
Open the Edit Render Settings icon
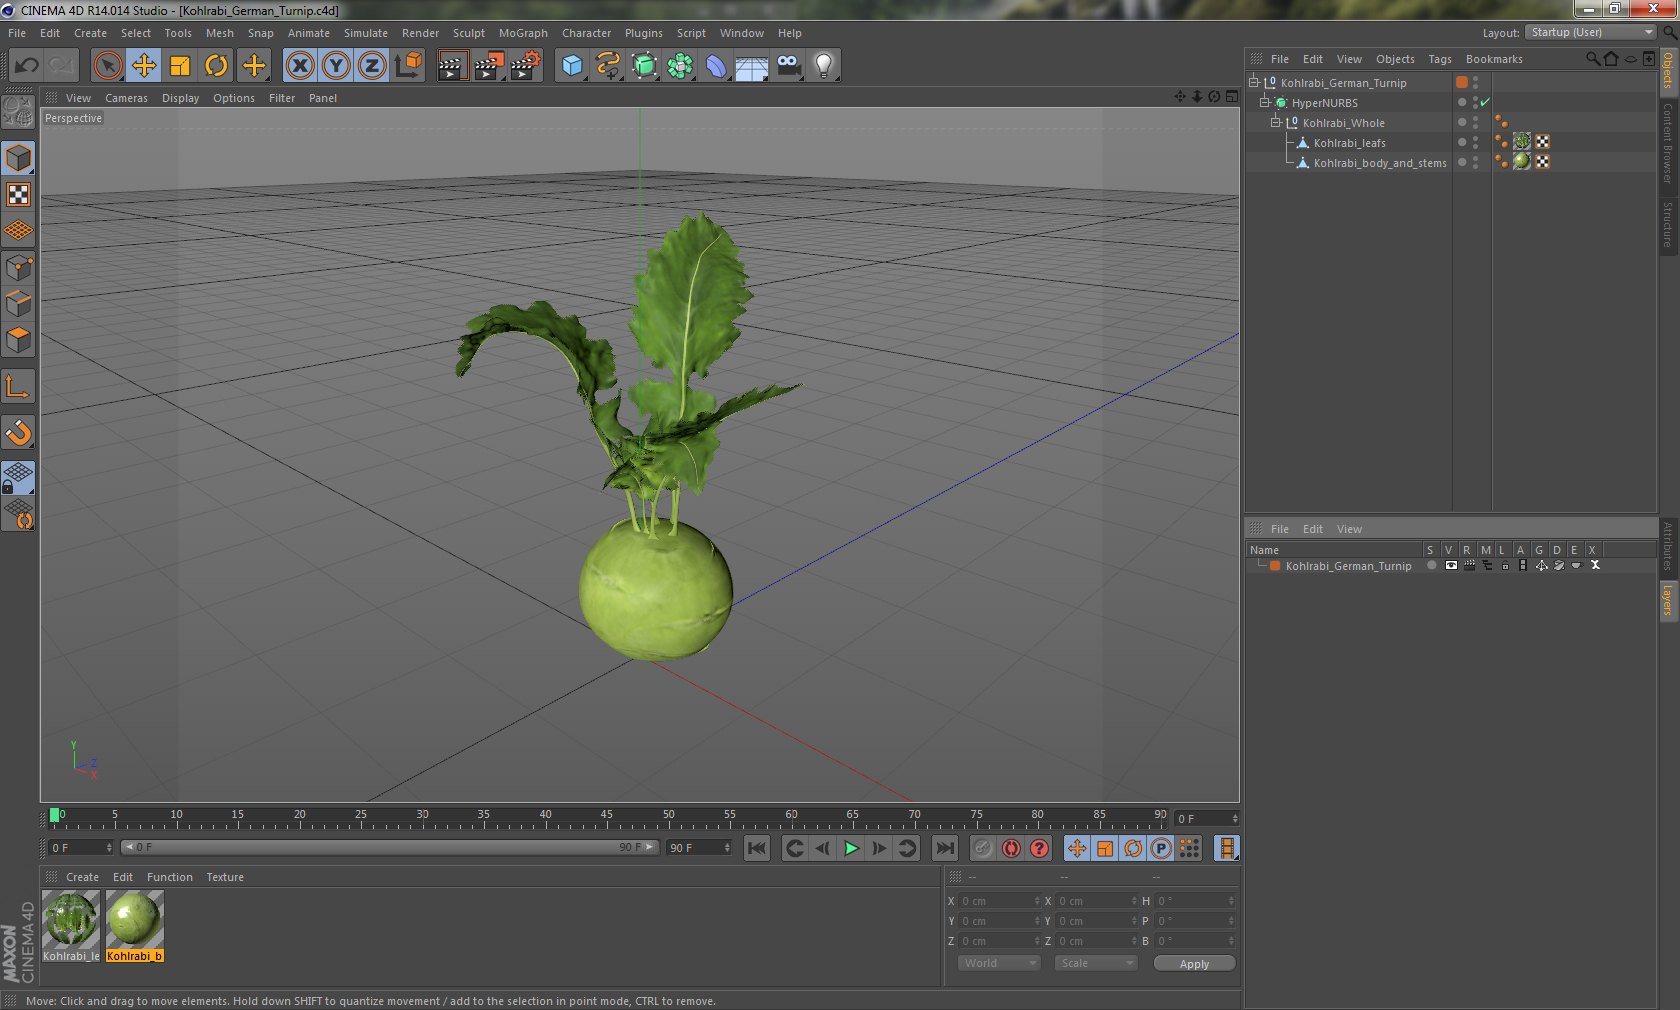[525, 66]
